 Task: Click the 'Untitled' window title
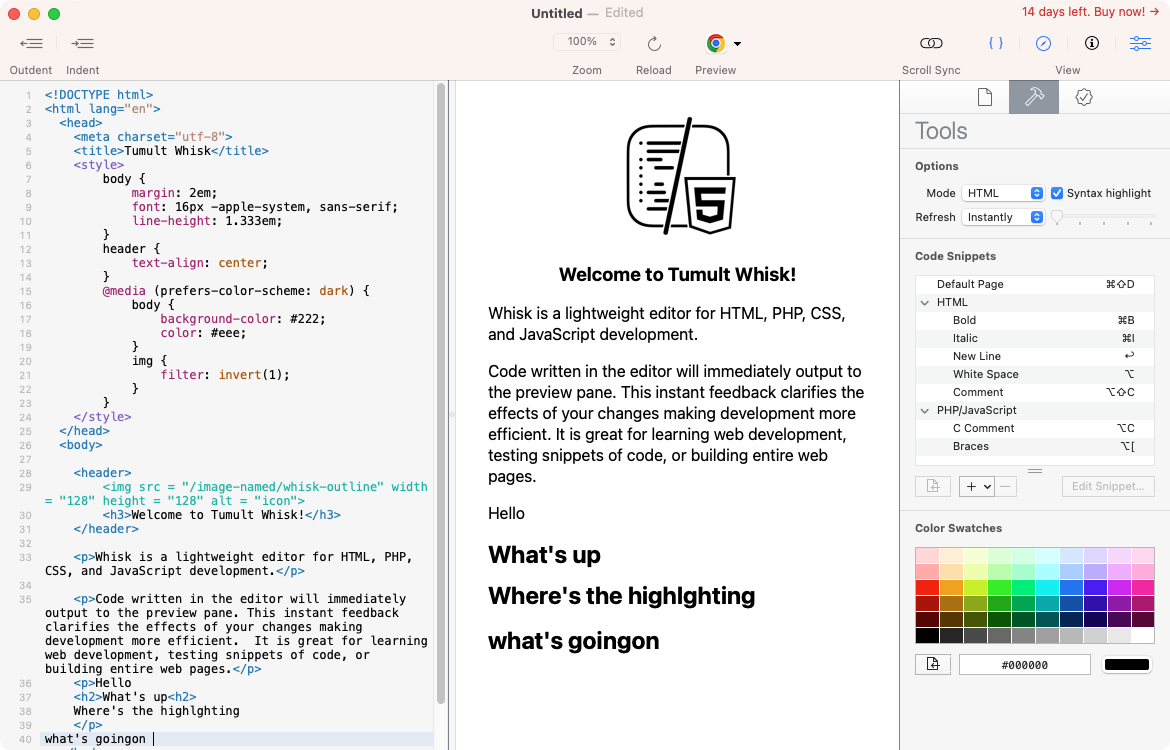557,13
